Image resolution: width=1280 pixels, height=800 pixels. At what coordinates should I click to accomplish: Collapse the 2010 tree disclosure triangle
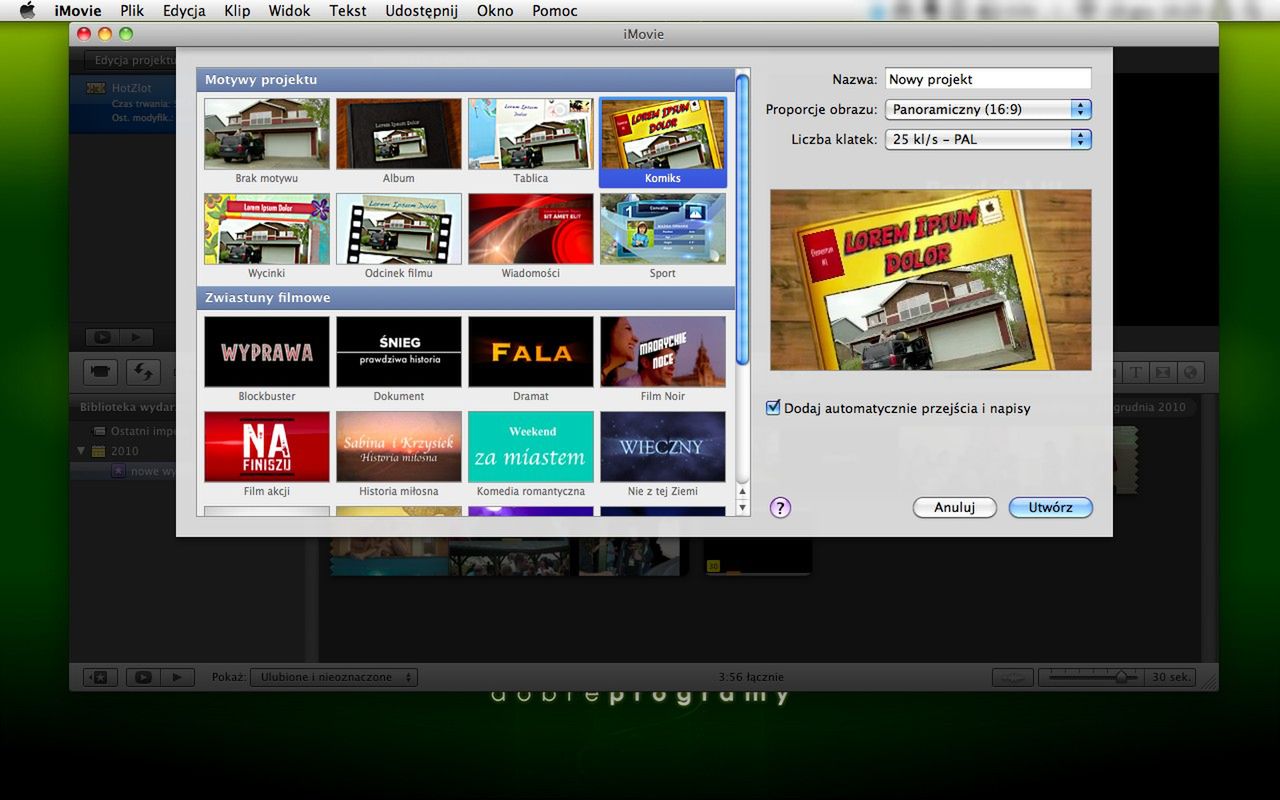[82, 451]
